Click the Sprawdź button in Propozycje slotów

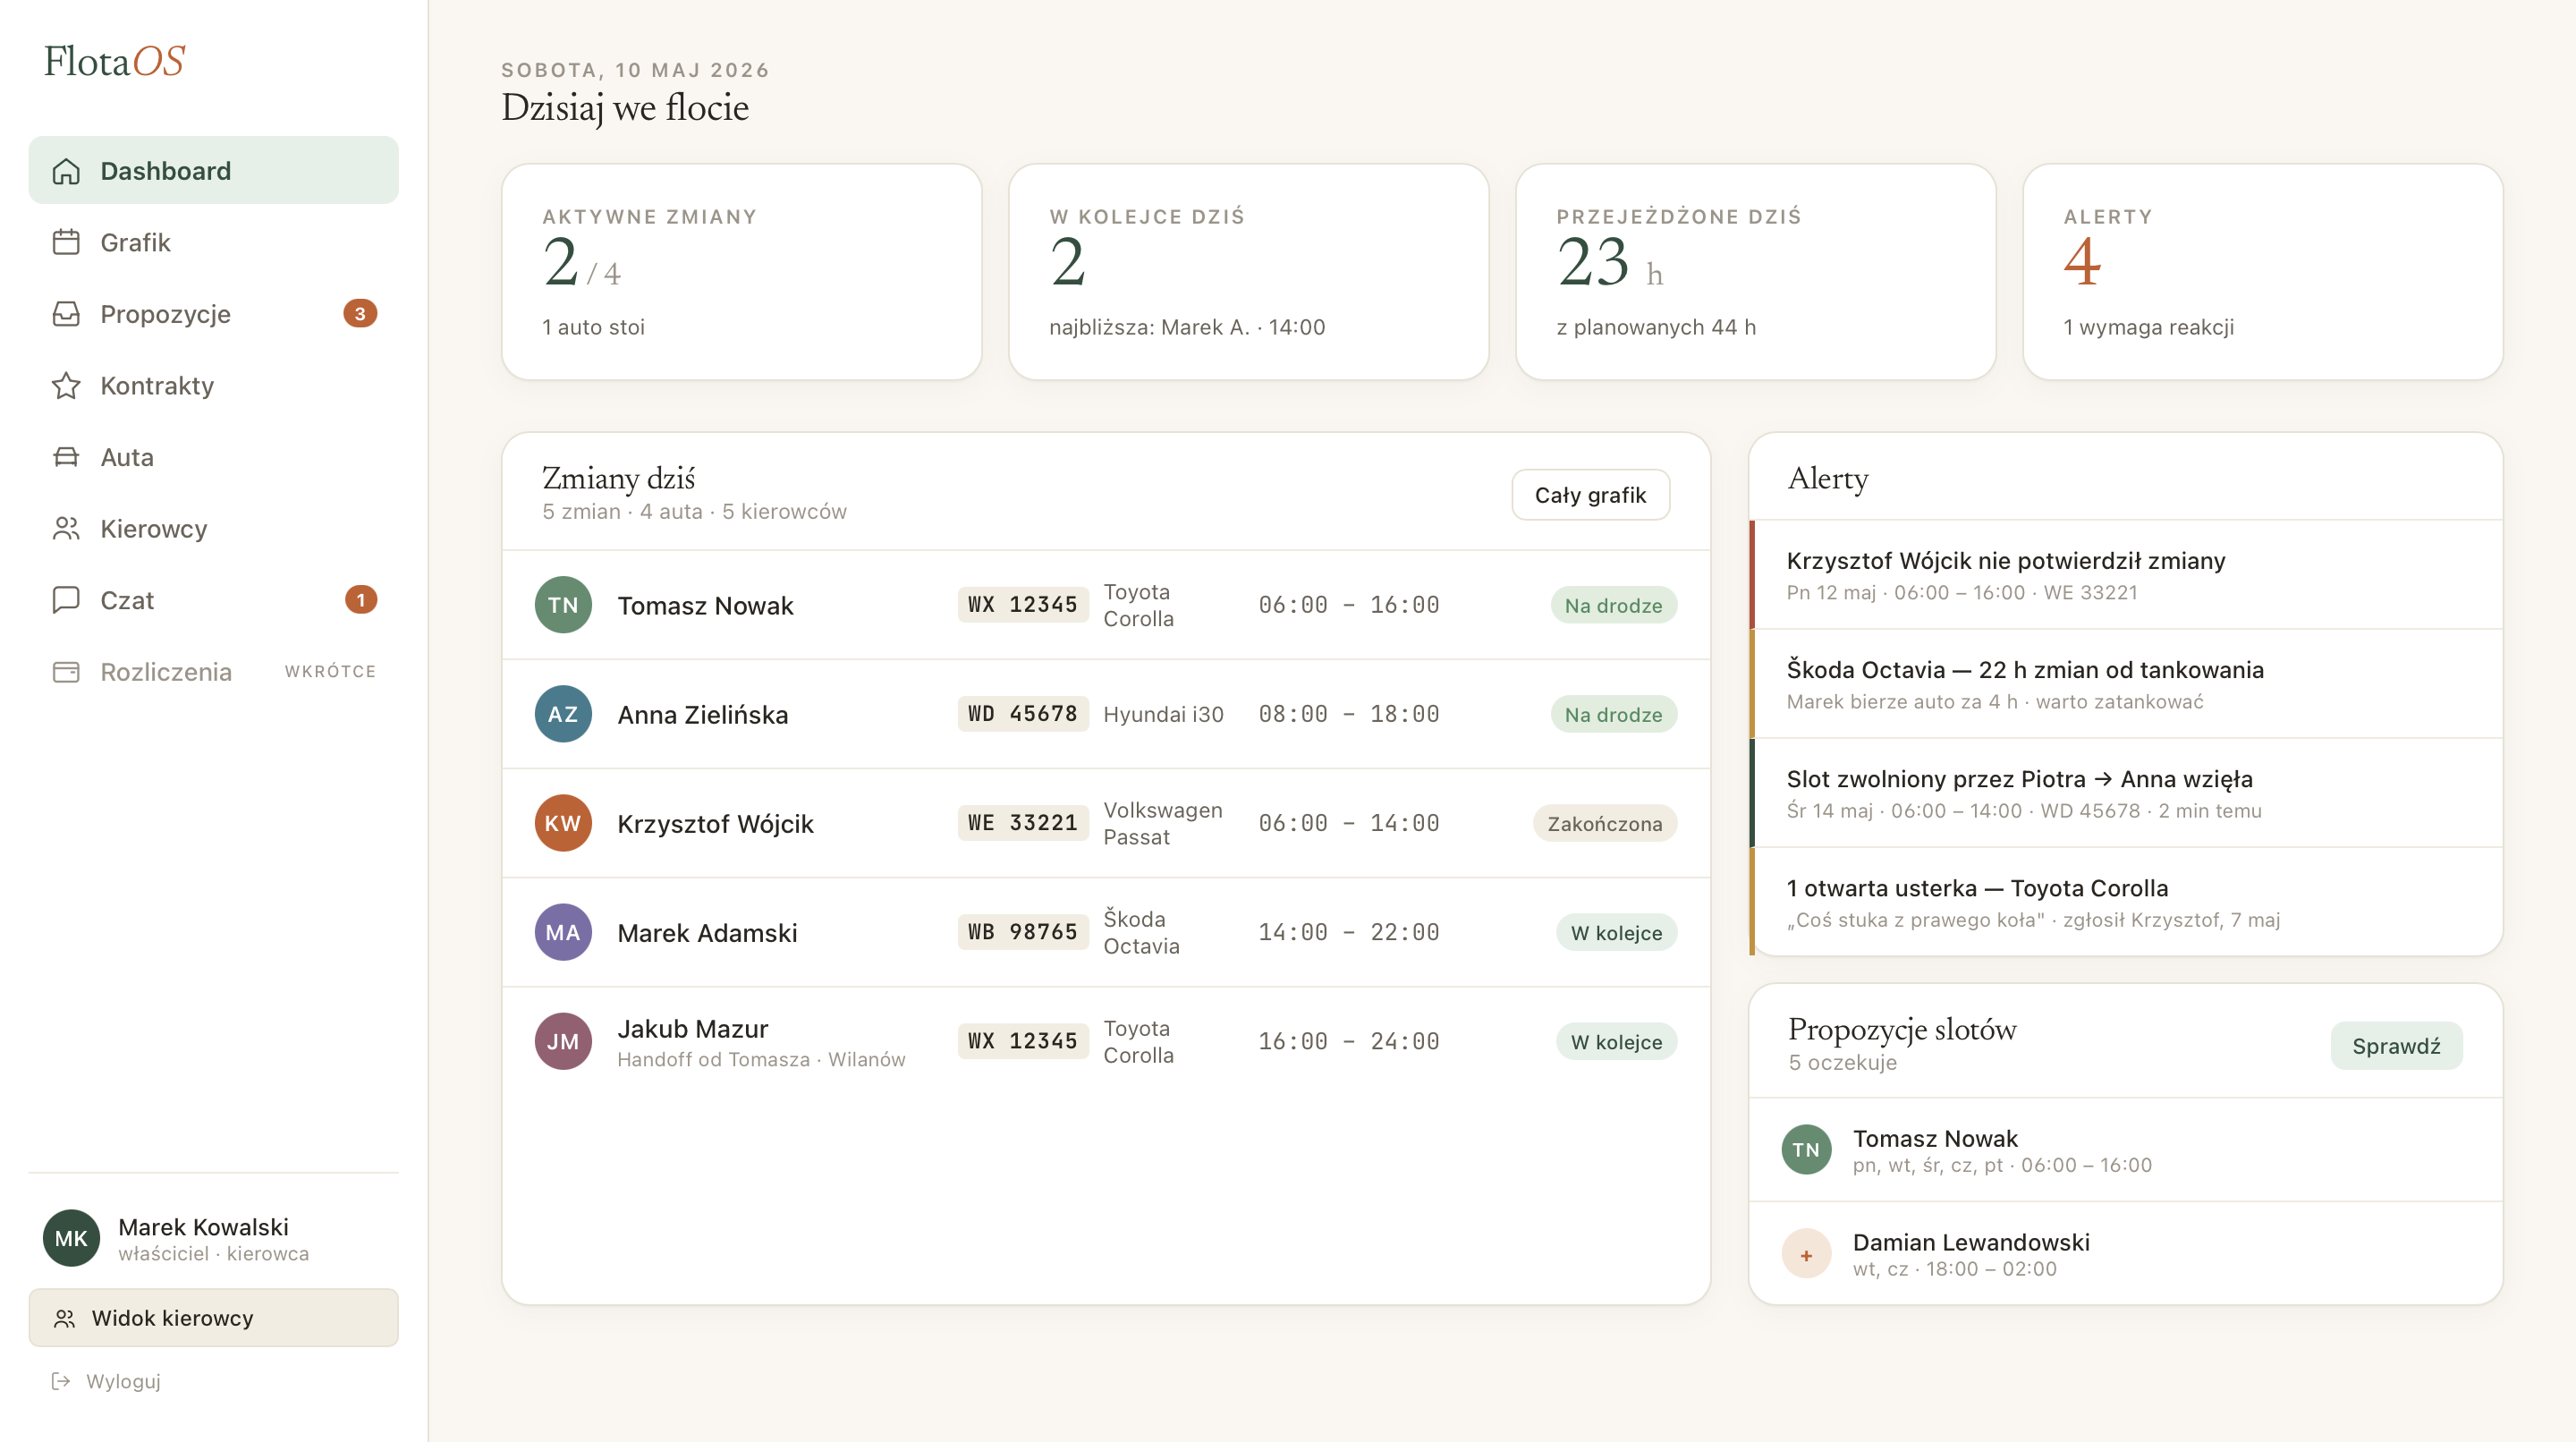(x=2396, y=1046)
